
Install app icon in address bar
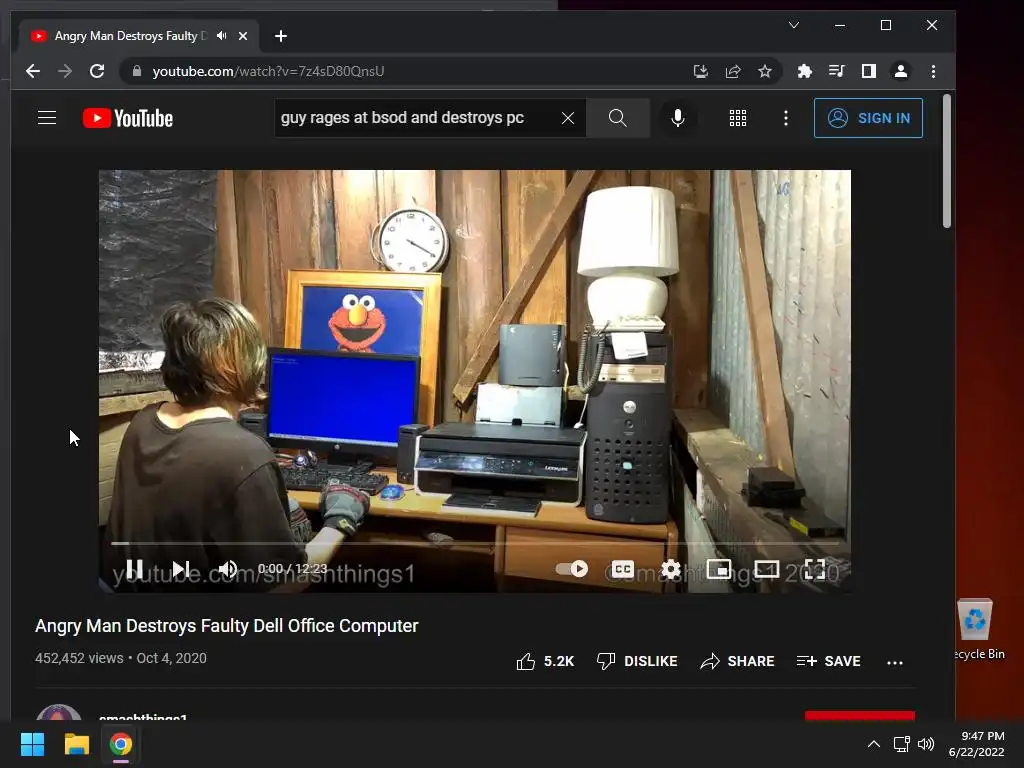(701, 71)
